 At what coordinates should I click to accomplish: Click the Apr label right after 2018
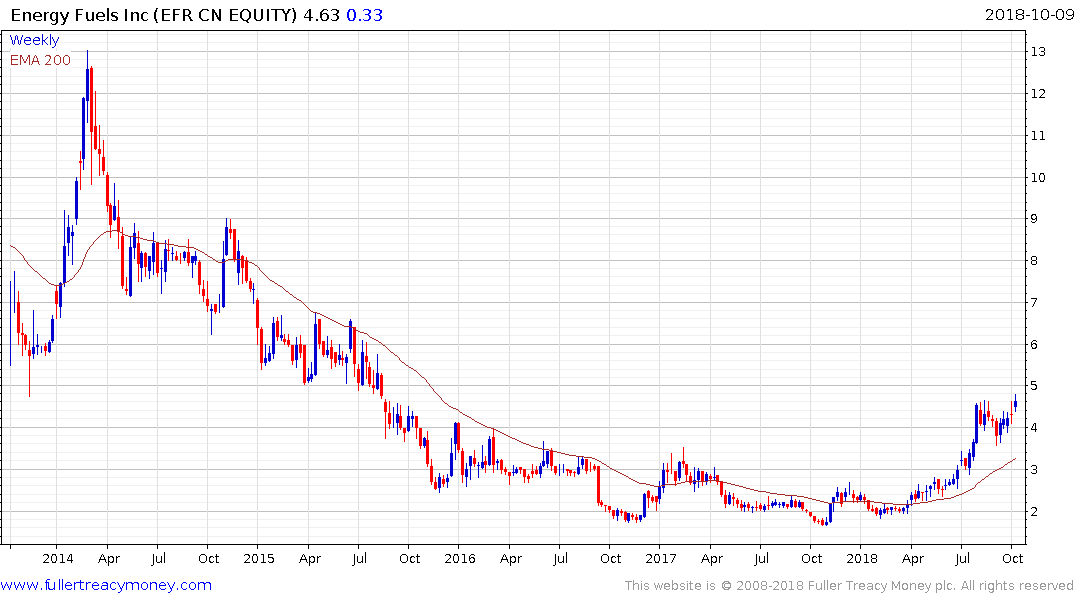pyautogui.click(x=913, y=558)
